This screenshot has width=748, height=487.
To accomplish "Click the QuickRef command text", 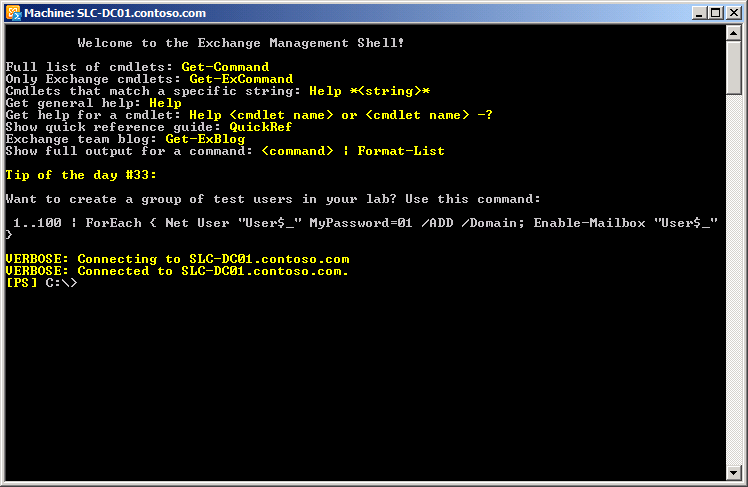I will pos(260,127).
